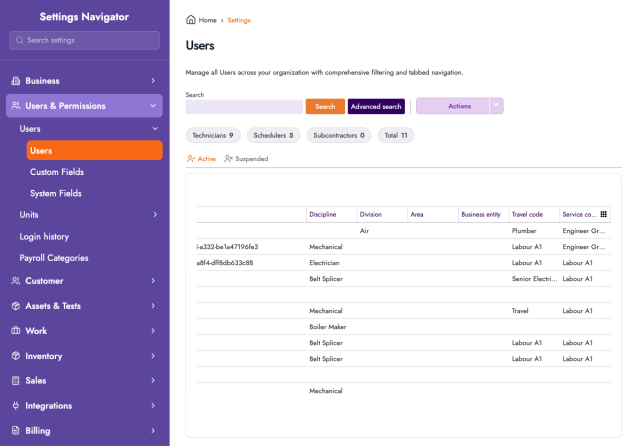Open Advanced search
The width and height of the screenshot is (630, 446).
pyautogui.click(x=376, y=106)
